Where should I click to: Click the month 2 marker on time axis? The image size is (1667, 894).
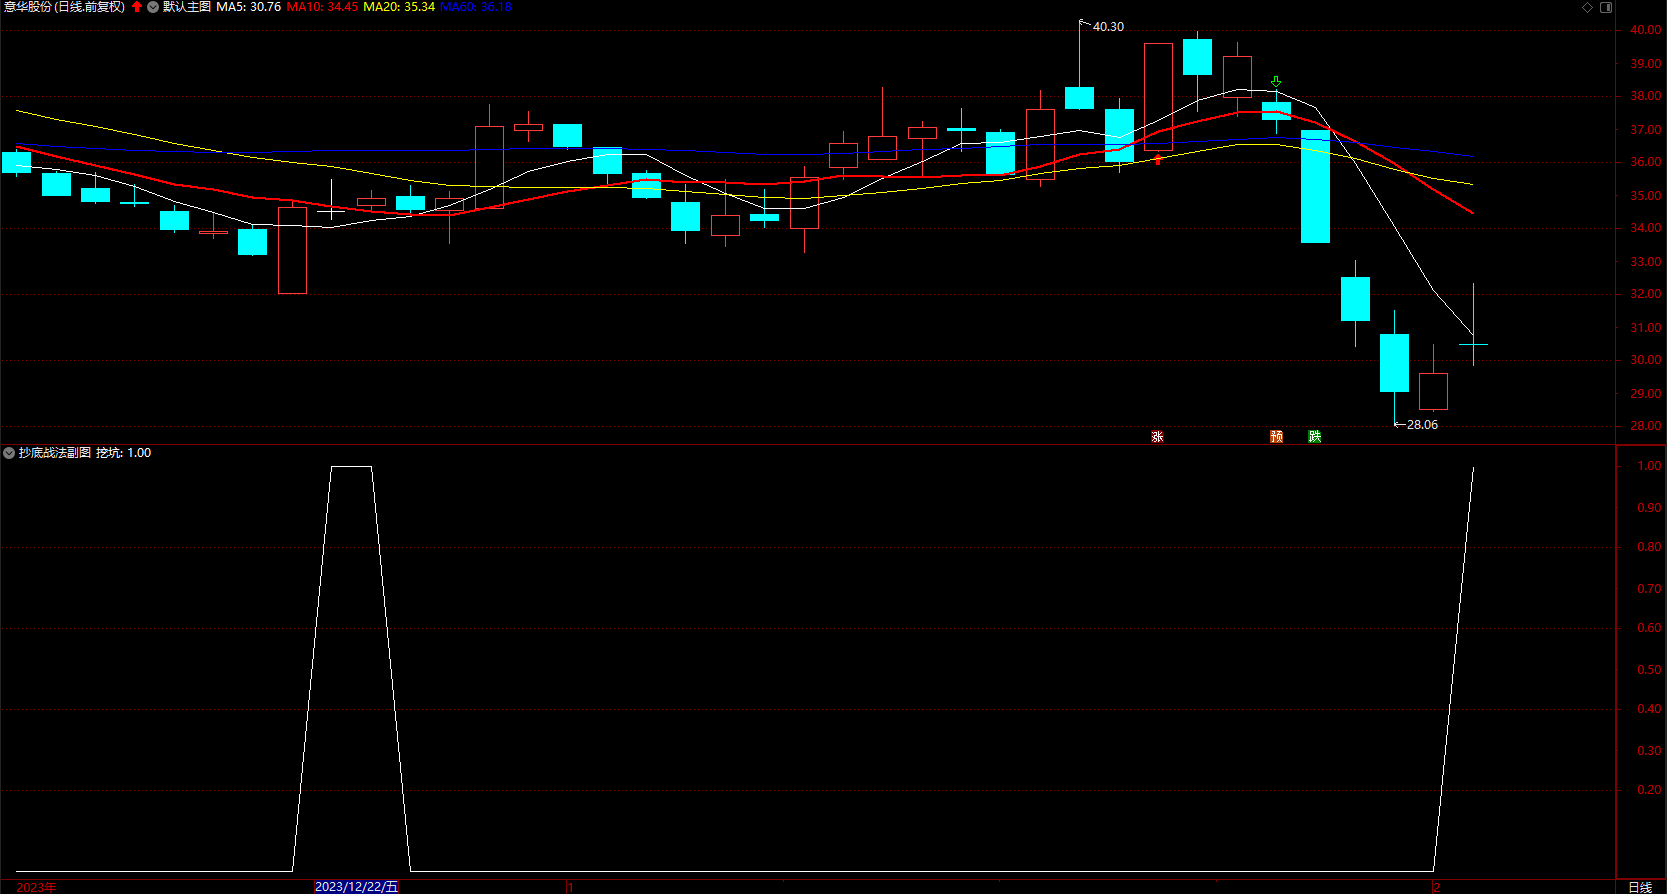pos(1436,887)
